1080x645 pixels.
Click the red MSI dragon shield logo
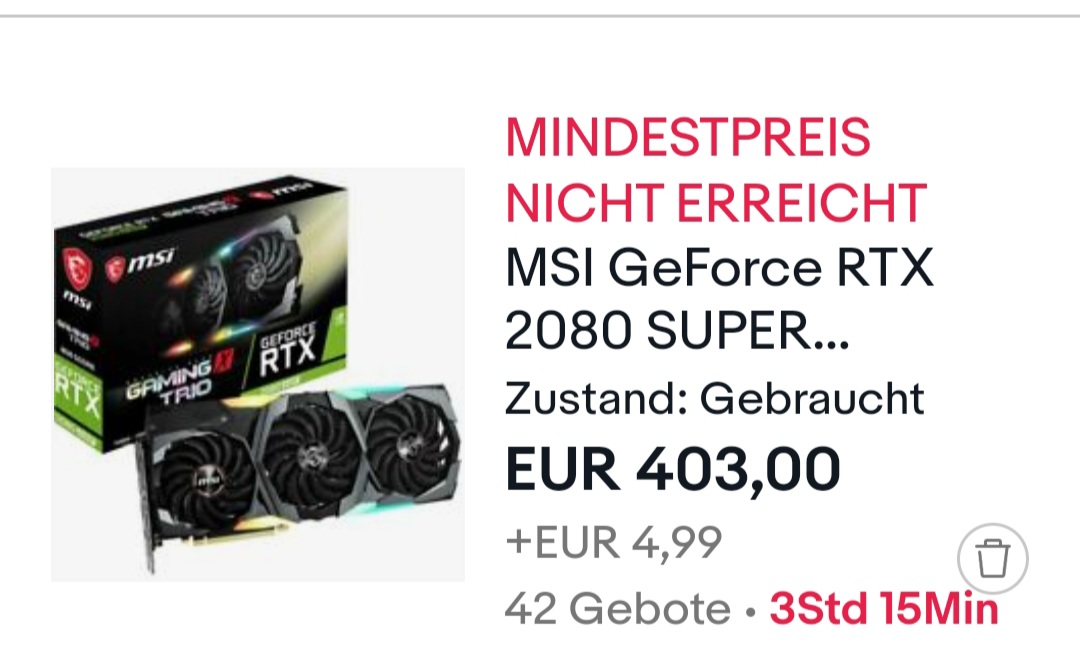pyautogui.click(x=76, y=268)
